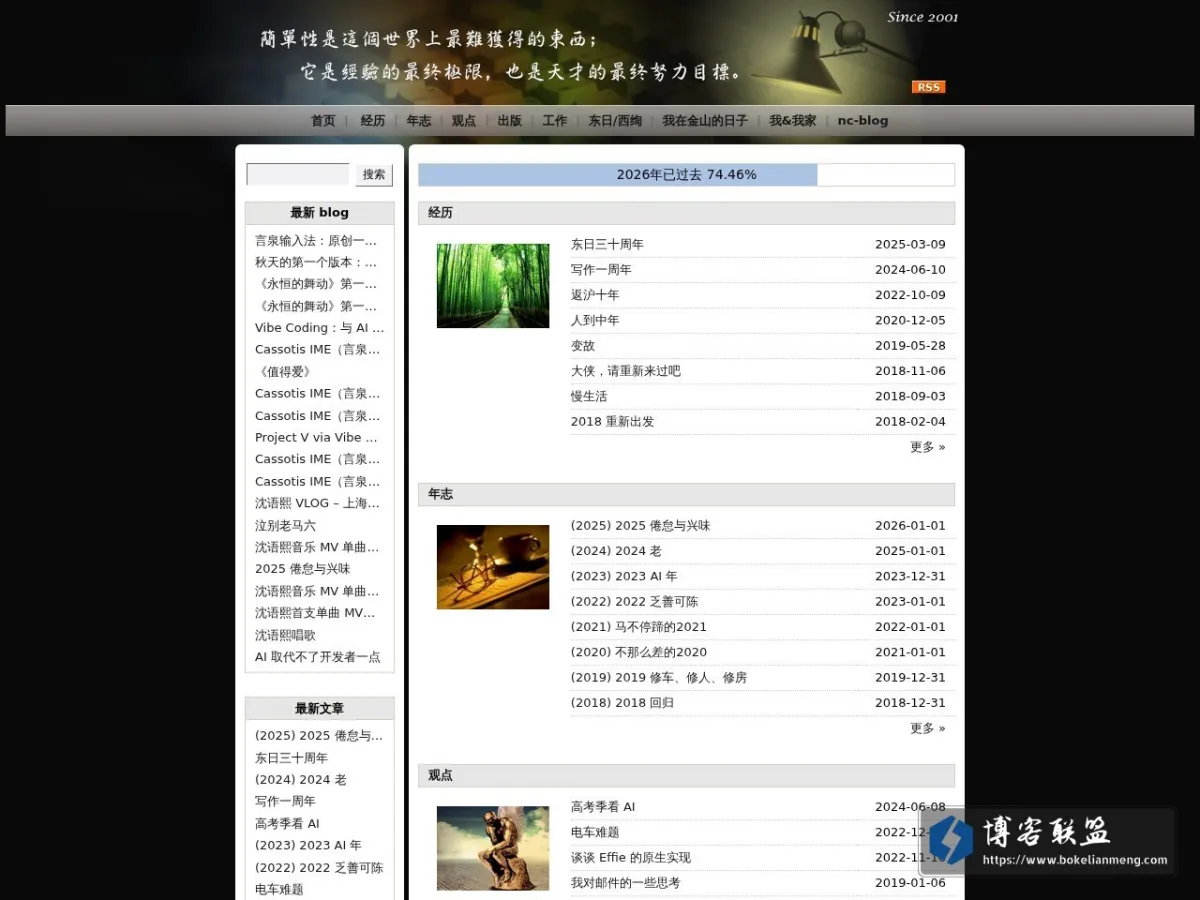
Task: Open sidebar blog post 泣别老马六
Action: (285, 526)
